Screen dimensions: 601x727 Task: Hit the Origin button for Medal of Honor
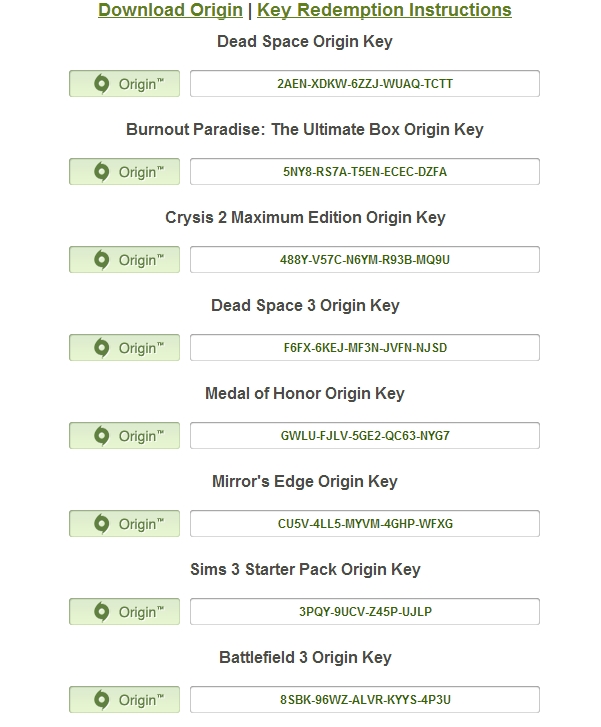[124, 436]
